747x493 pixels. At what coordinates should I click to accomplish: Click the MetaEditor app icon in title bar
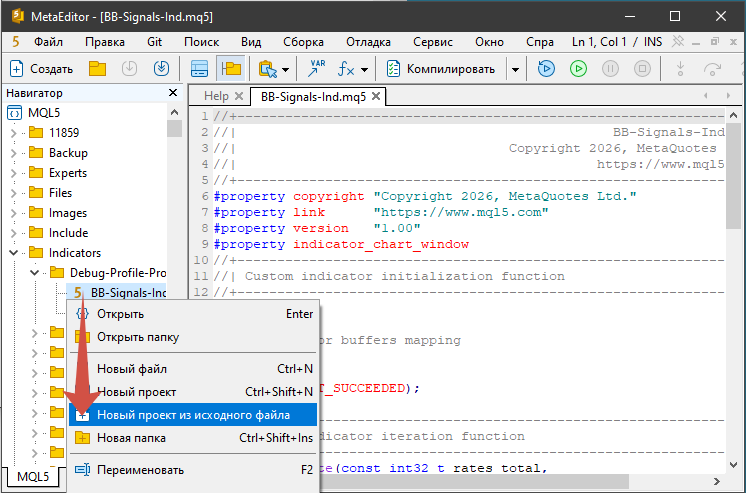tap(18, 16)
